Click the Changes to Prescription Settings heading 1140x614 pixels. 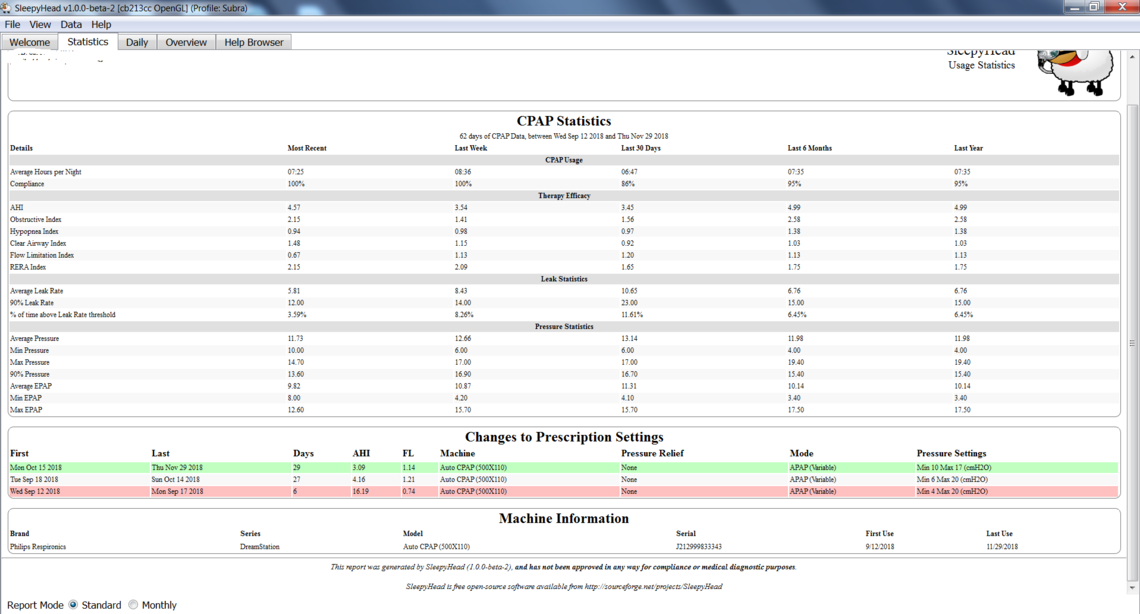[563, 437]
